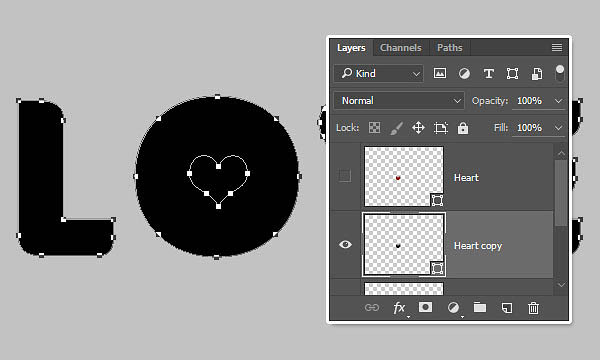Viewport: 600px width, 360px height.
Task: Delete the selected layer
Action: pyautogui.click(x=533, y=308)
